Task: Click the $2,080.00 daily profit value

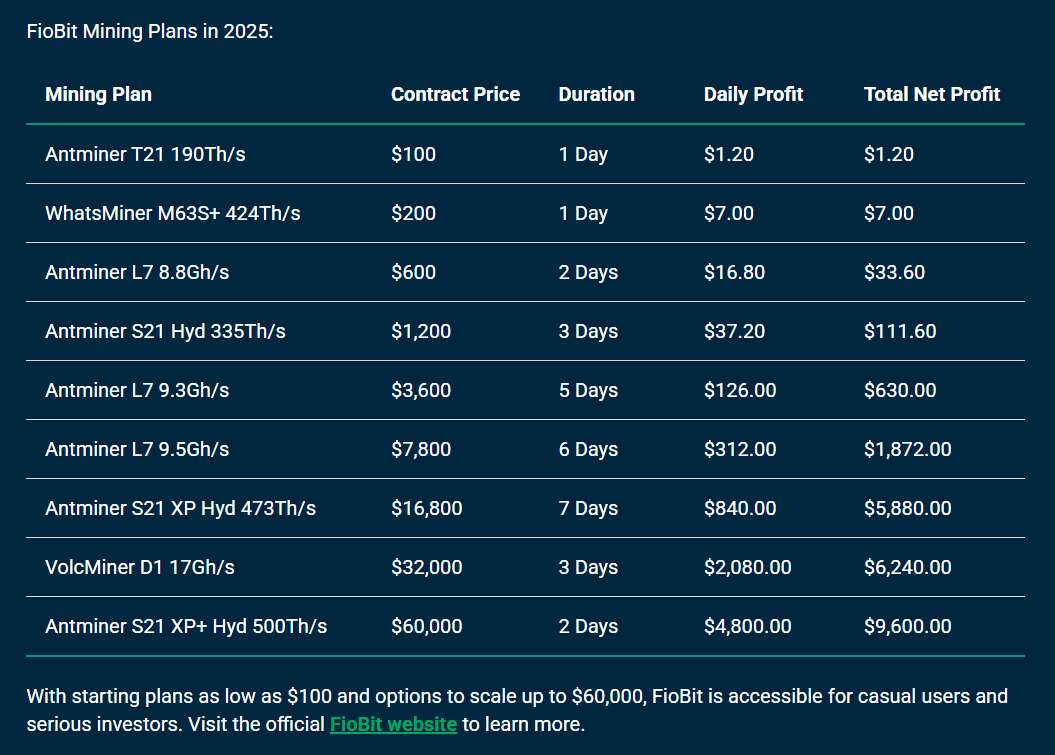Action: (747, 568)
